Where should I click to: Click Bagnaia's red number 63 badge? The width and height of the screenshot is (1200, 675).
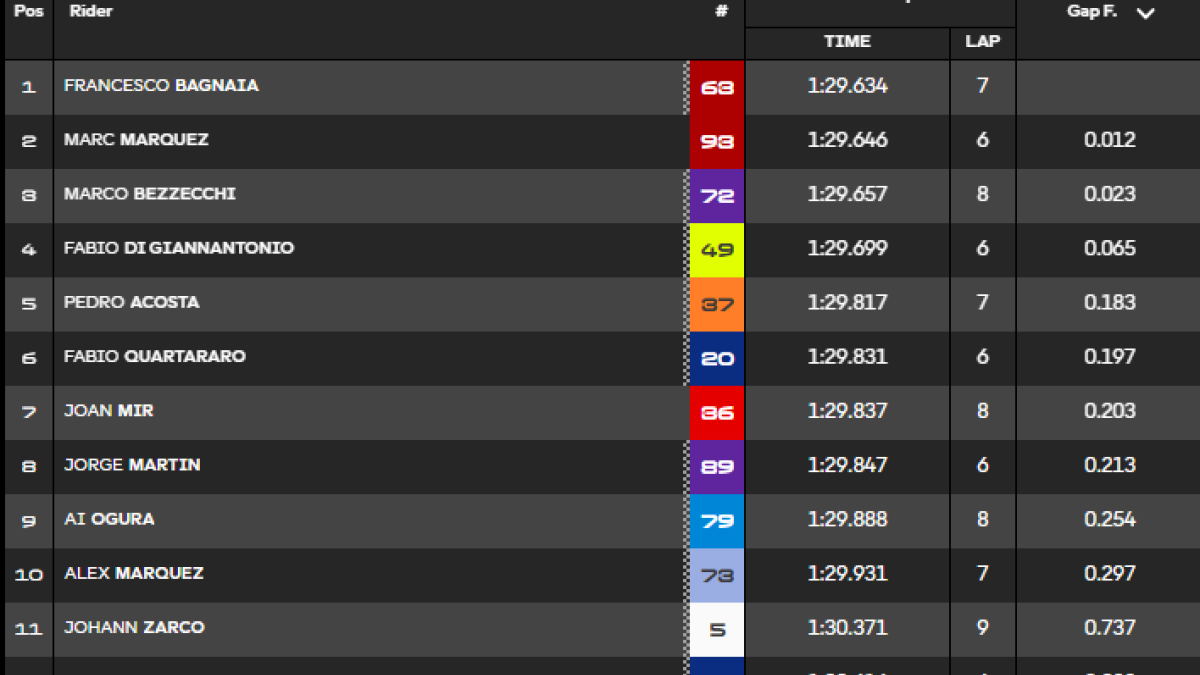pyautogui.click(x=717, y=87)
